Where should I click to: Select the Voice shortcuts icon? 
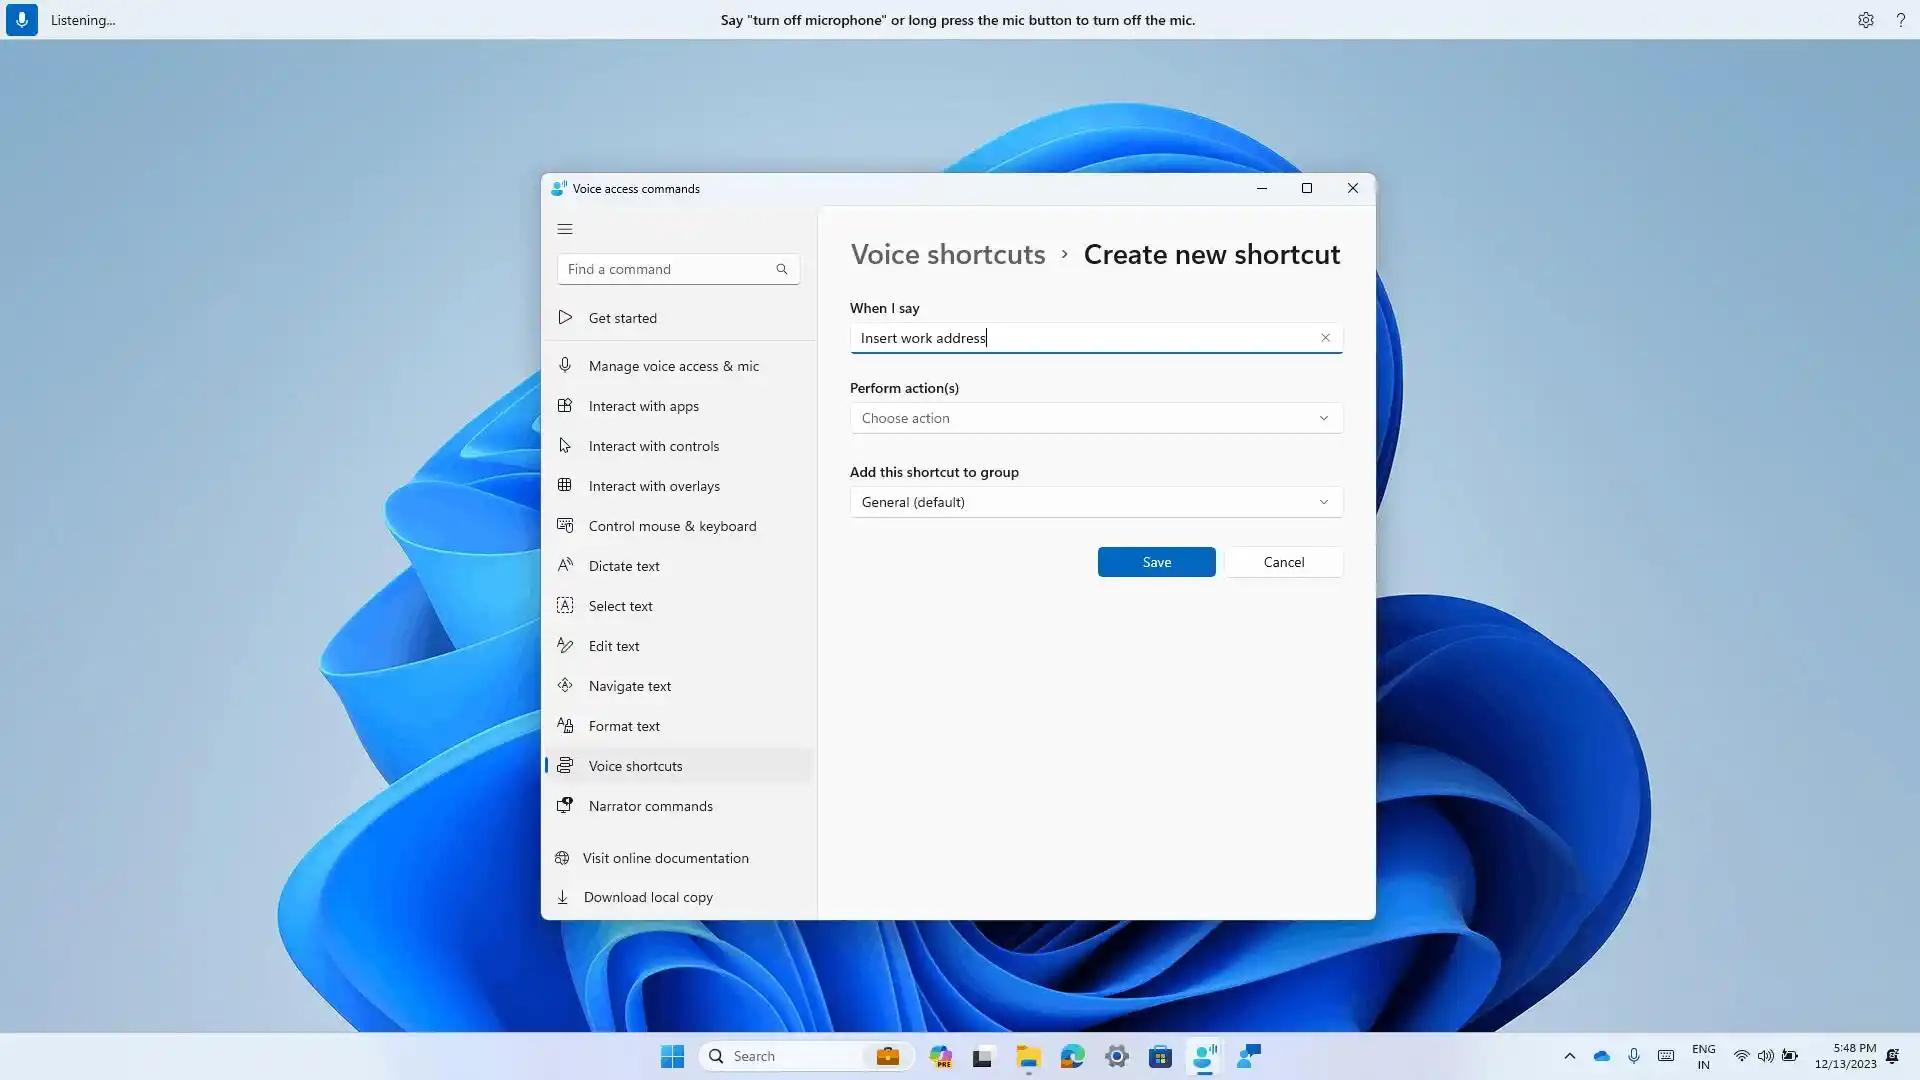[x=564, y=765]
